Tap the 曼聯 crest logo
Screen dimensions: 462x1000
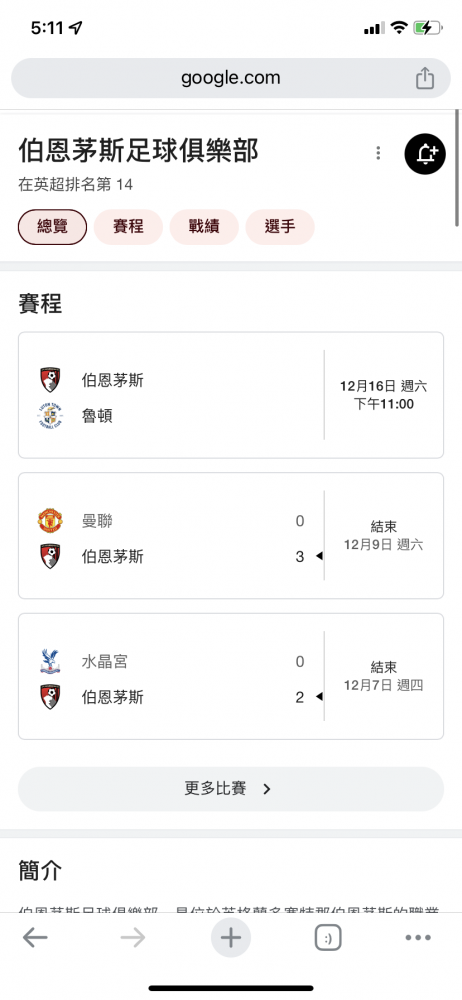[x=50, y=521]
